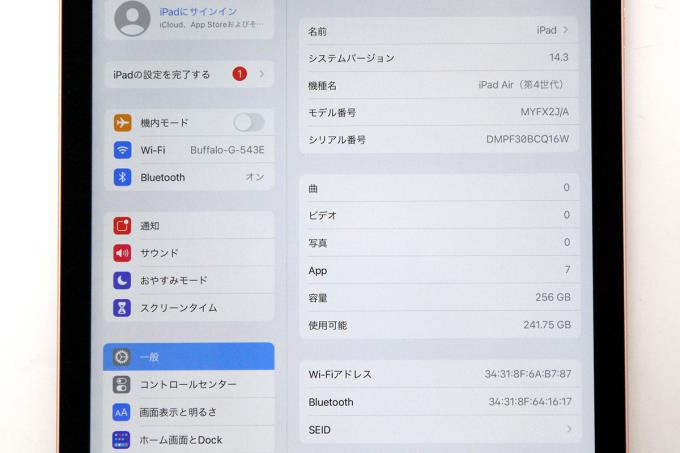The height and width of the screenshot is (453, 680).
Task: Tap the スクリーンタイム hourglass icon
Action: 122,308
